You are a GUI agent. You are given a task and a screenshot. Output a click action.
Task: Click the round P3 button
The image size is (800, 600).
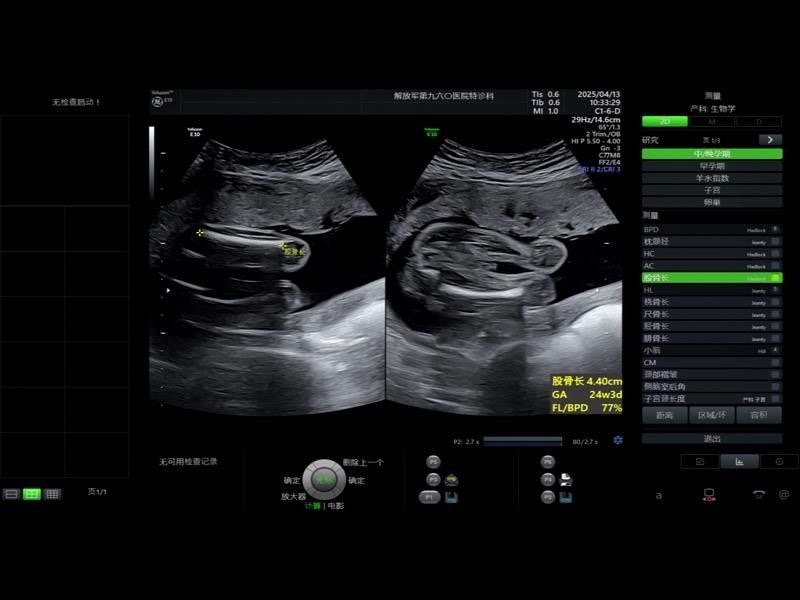pos(433,480)
